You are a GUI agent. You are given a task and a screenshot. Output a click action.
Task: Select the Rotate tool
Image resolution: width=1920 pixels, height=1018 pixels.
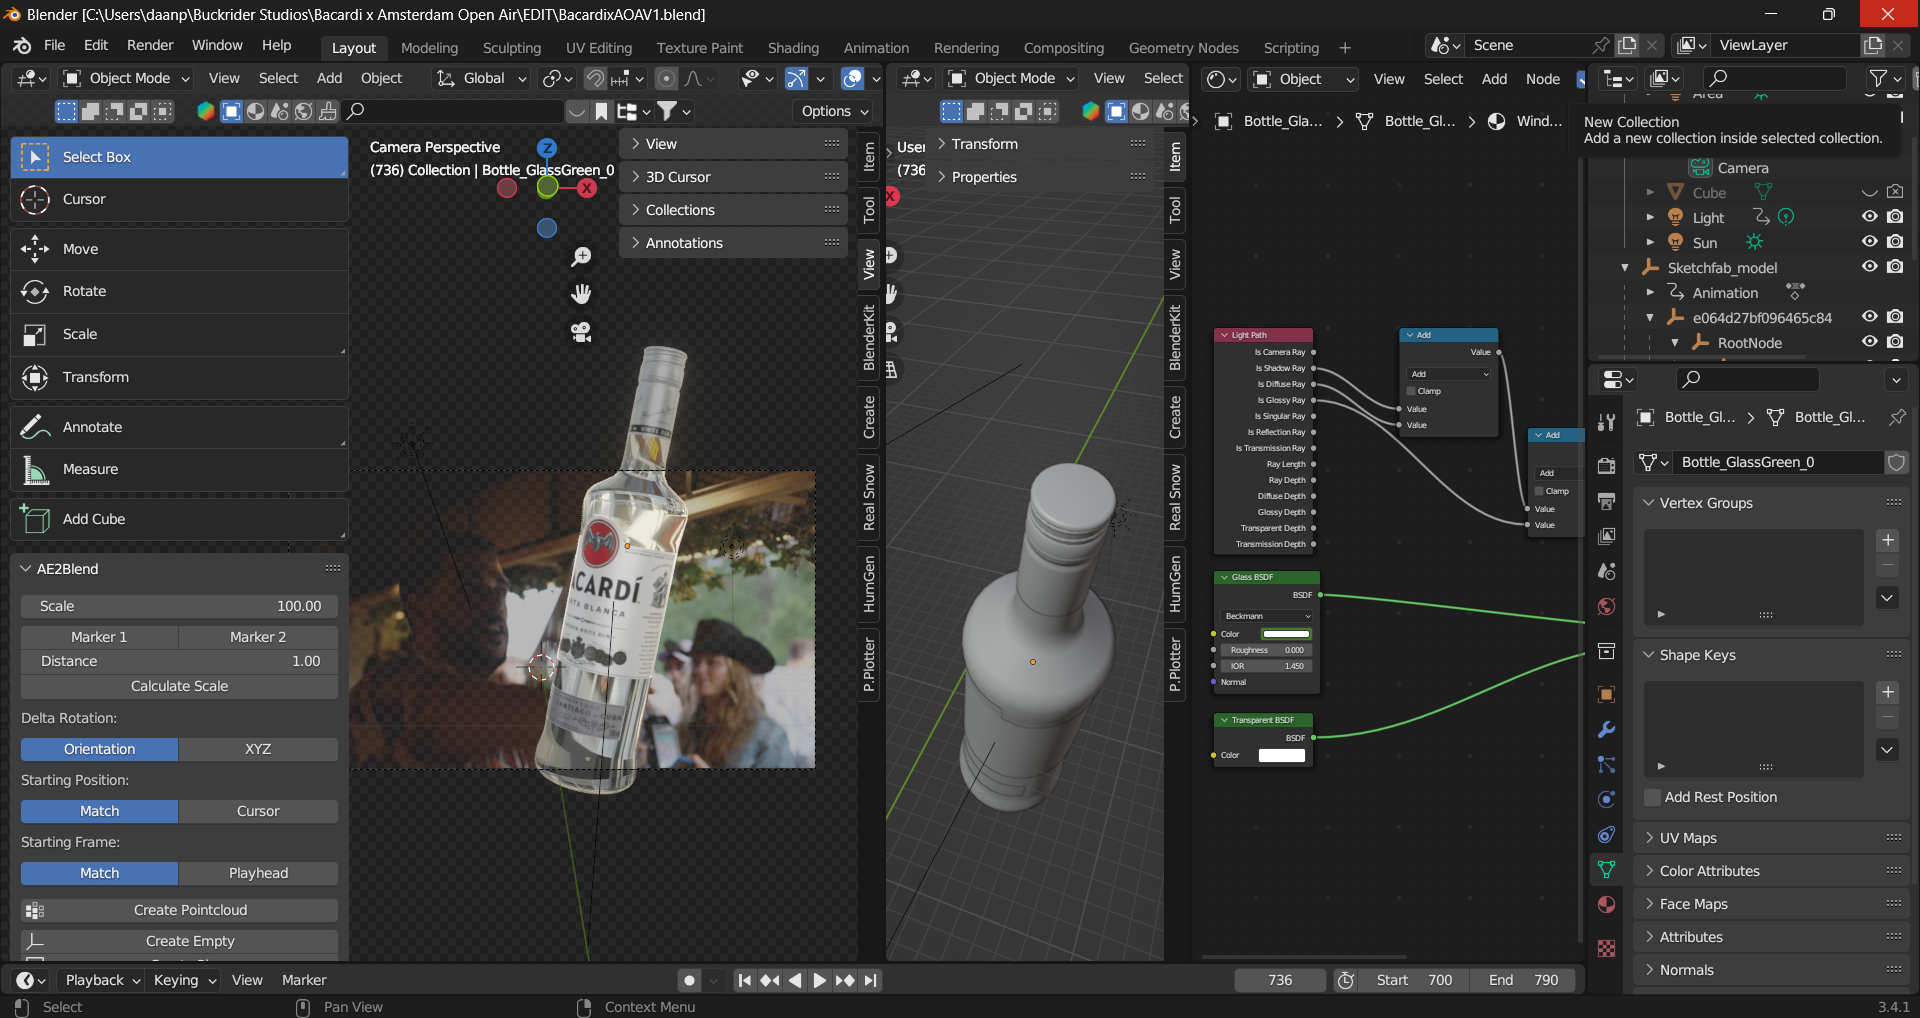tap(179, 291)
